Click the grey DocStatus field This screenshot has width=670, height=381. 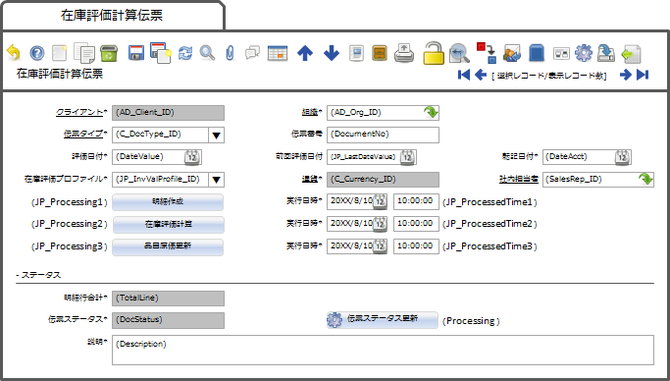[x=168, y=320]
